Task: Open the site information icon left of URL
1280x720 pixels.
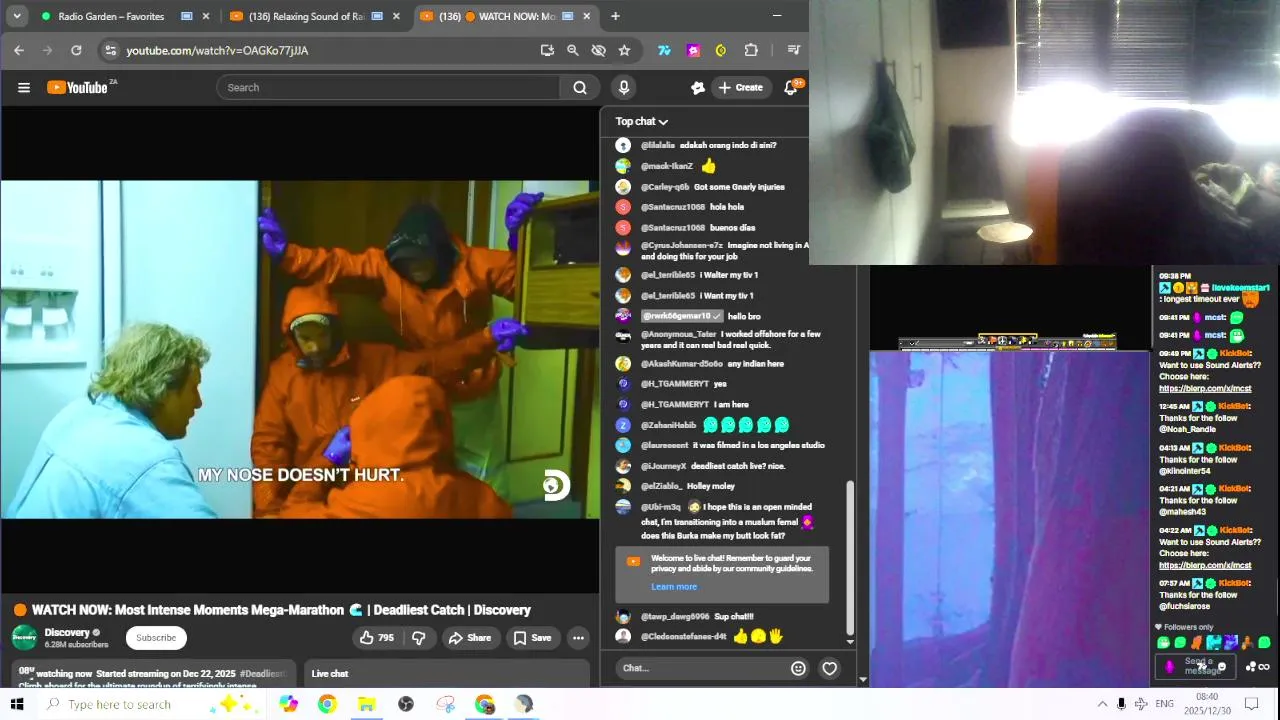Action: pos(110,50)
